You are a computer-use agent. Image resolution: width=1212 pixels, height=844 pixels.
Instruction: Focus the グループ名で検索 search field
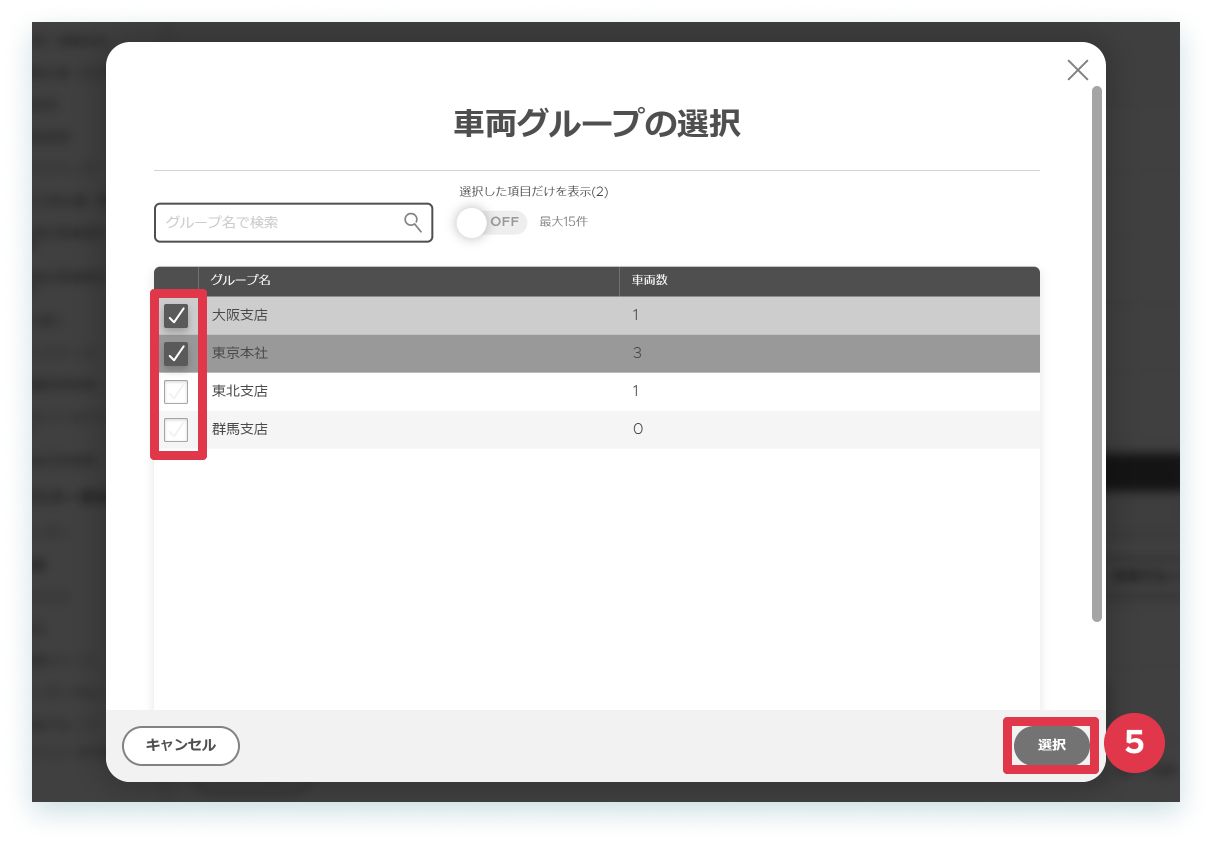(293, 222)
